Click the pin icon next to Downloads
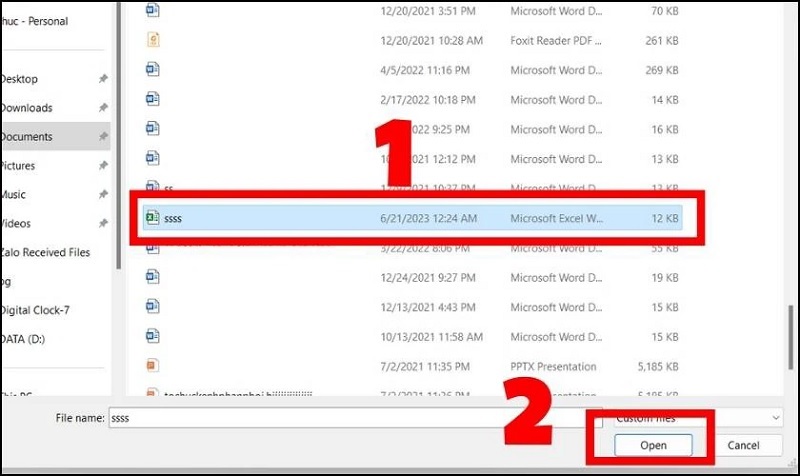Viewport: 800px width, 476px height. point(103,108)
